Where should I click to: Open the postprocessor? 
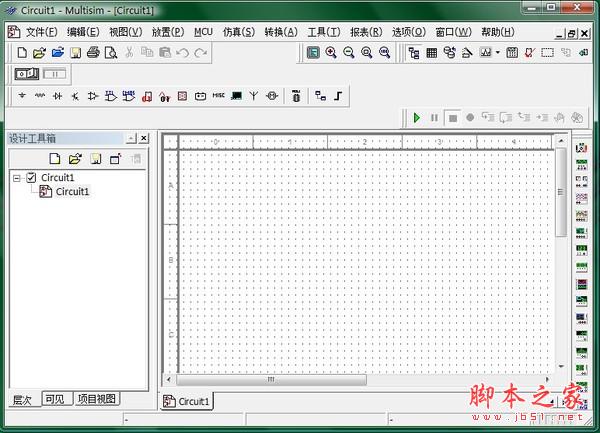(512, 52)
